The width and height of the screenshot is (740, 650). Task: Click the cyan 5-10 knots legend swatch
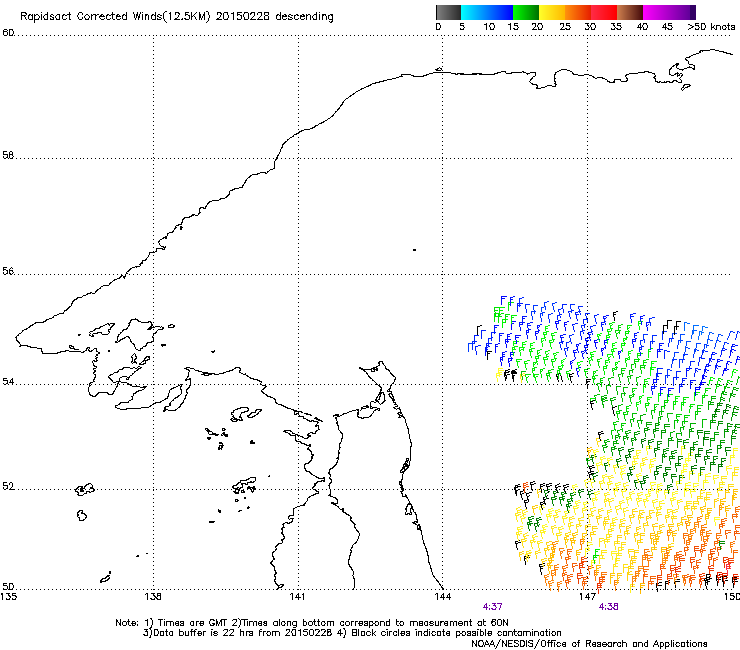(474, 12)
